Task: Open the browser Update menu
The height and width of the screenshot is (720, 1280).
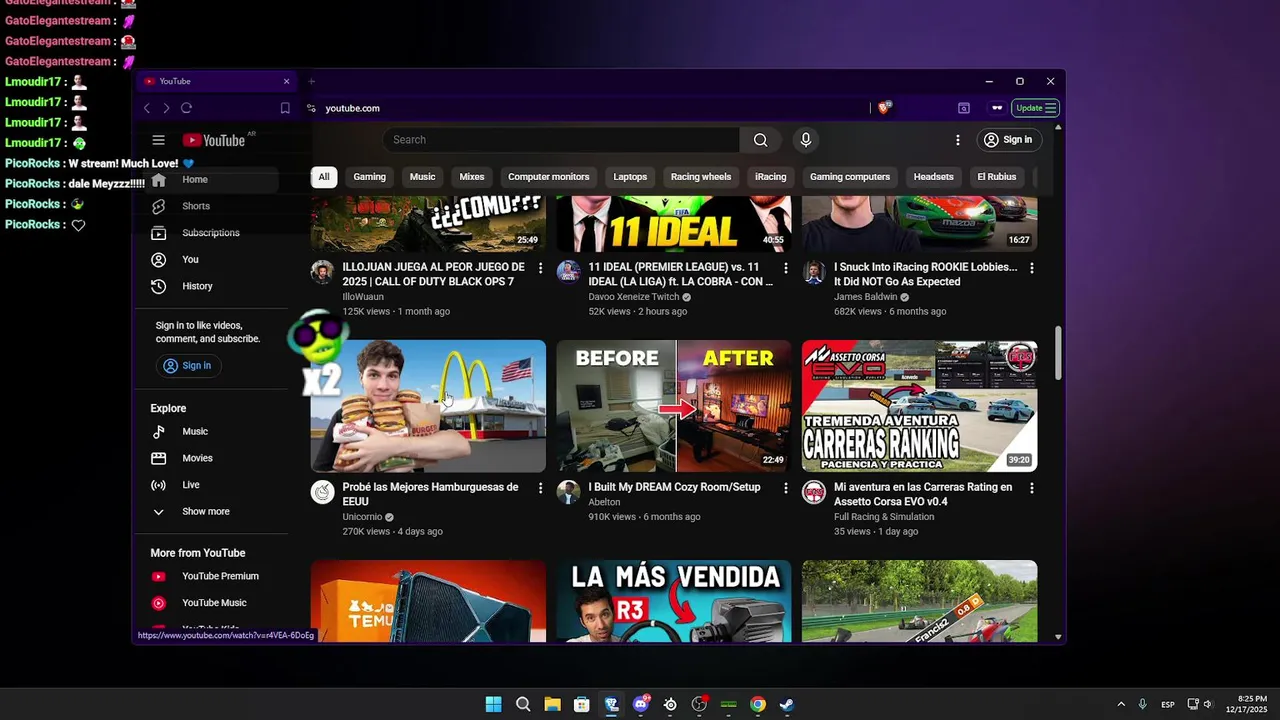Action: click(1036, 108)
